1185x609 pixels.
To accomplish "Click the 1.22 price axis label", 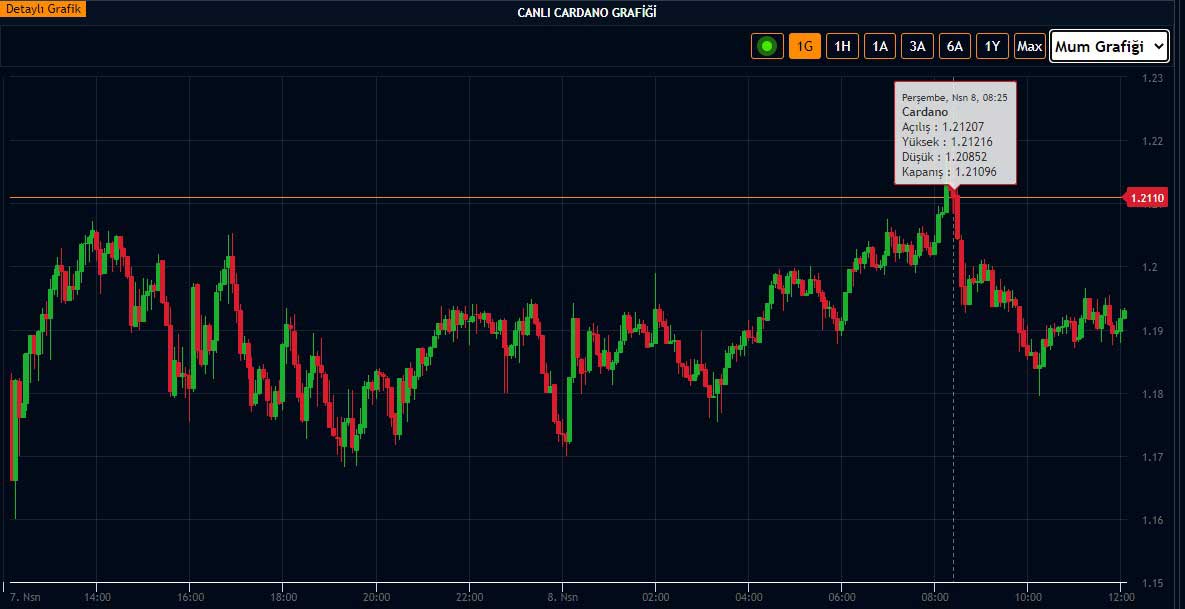I will (x=1153, y=141).
